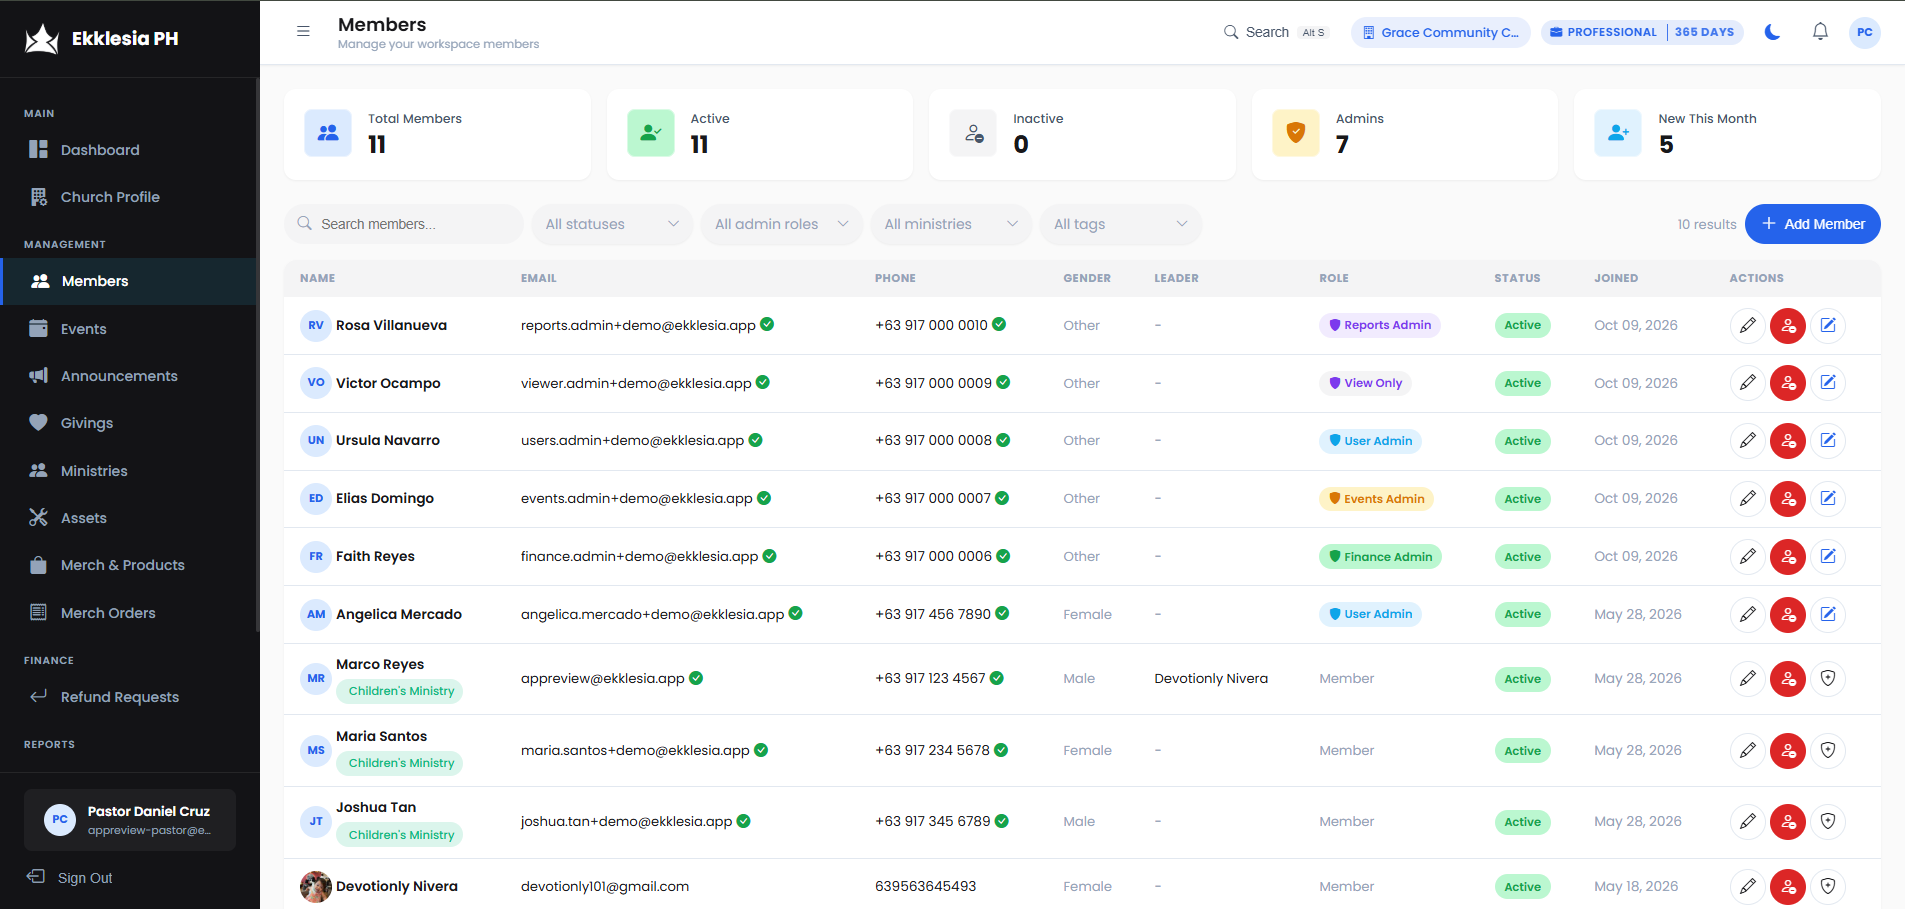The height and width of the screenshot is (909, 1905).
Task: Click the NAME column header
Action: (318, 278)
